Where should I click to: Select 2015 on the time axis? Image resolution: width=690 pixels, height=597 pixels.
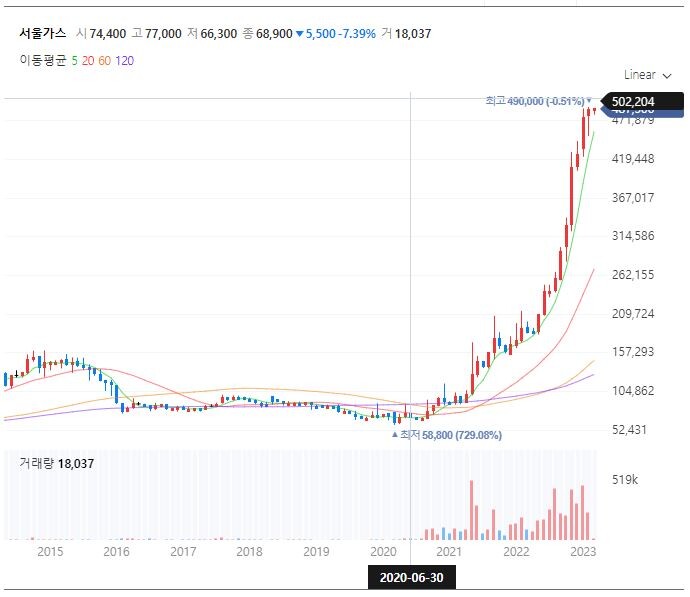[x=49, y=551]
